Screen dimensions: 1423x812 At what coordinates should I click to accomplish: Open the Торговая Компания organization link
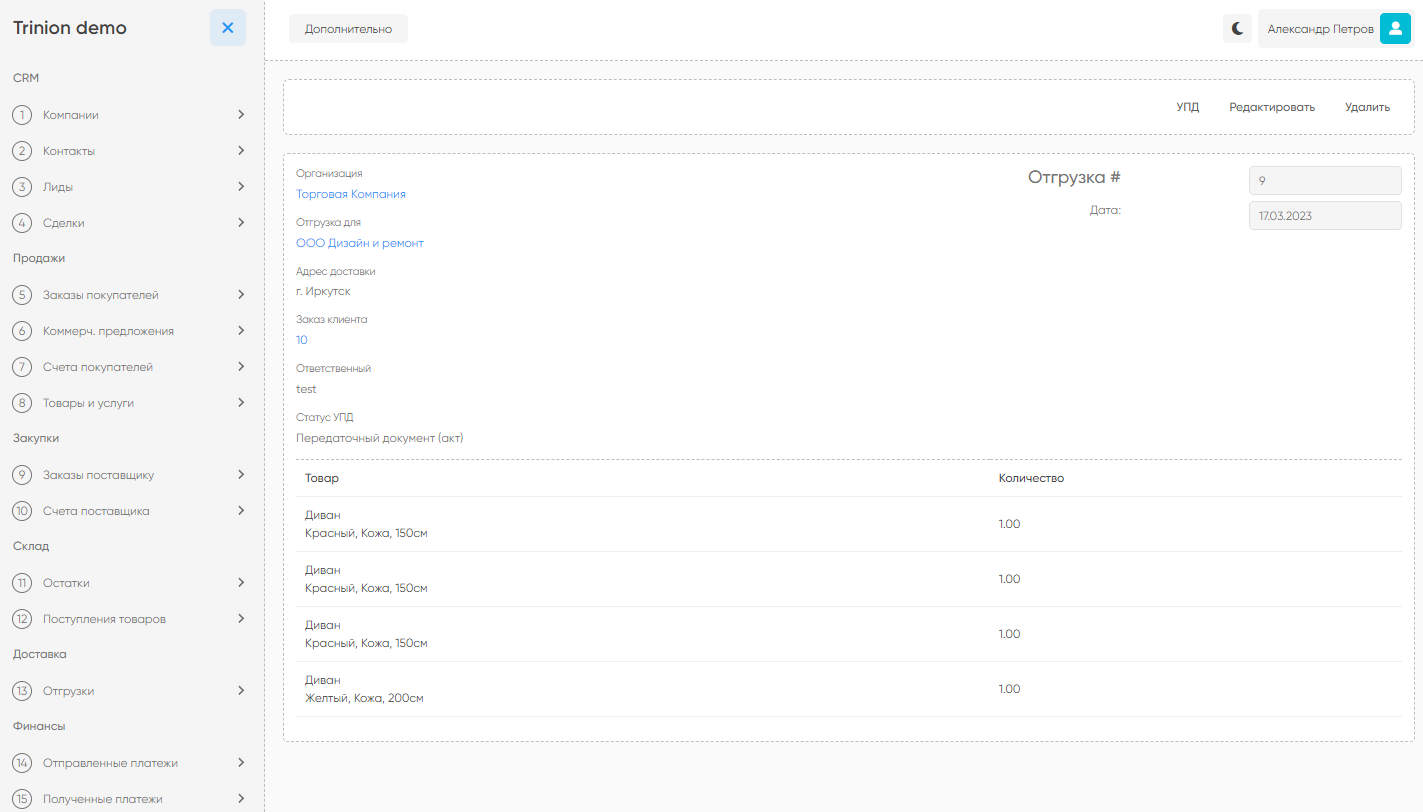click(x=351, y=194)
